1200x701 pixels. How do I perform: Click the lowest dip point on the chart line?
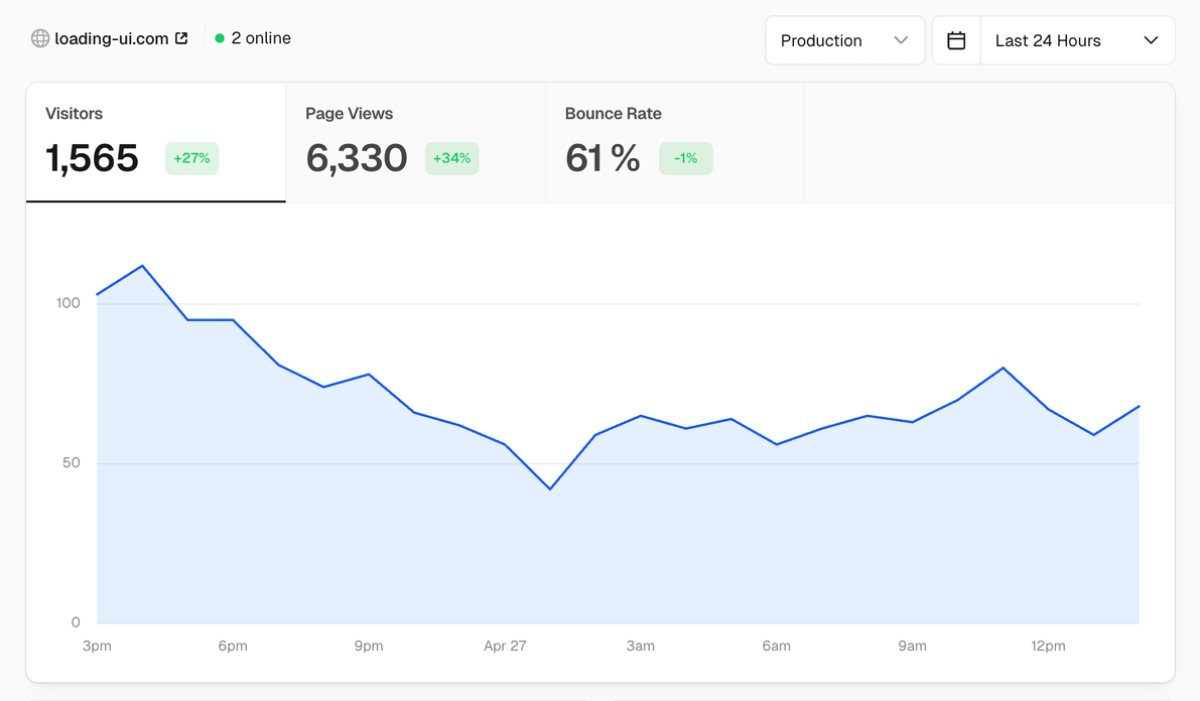click(550, 489)
